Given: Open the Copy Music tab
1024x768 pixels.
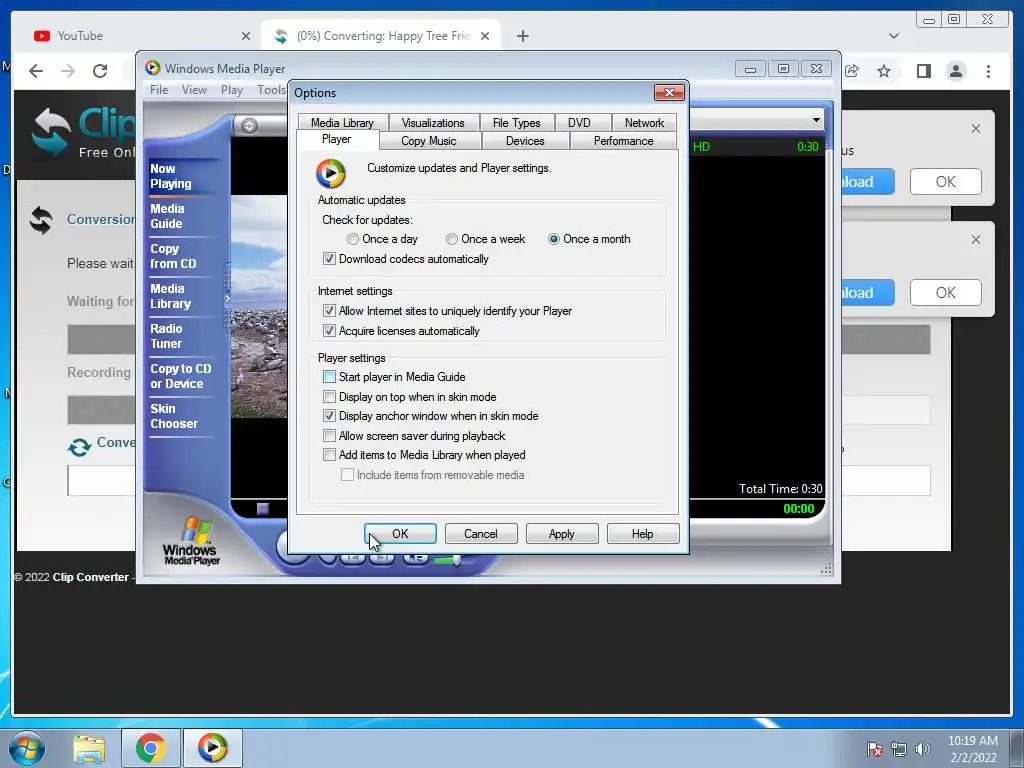Looking at the screenshot, I should click(x=428, y=141).
